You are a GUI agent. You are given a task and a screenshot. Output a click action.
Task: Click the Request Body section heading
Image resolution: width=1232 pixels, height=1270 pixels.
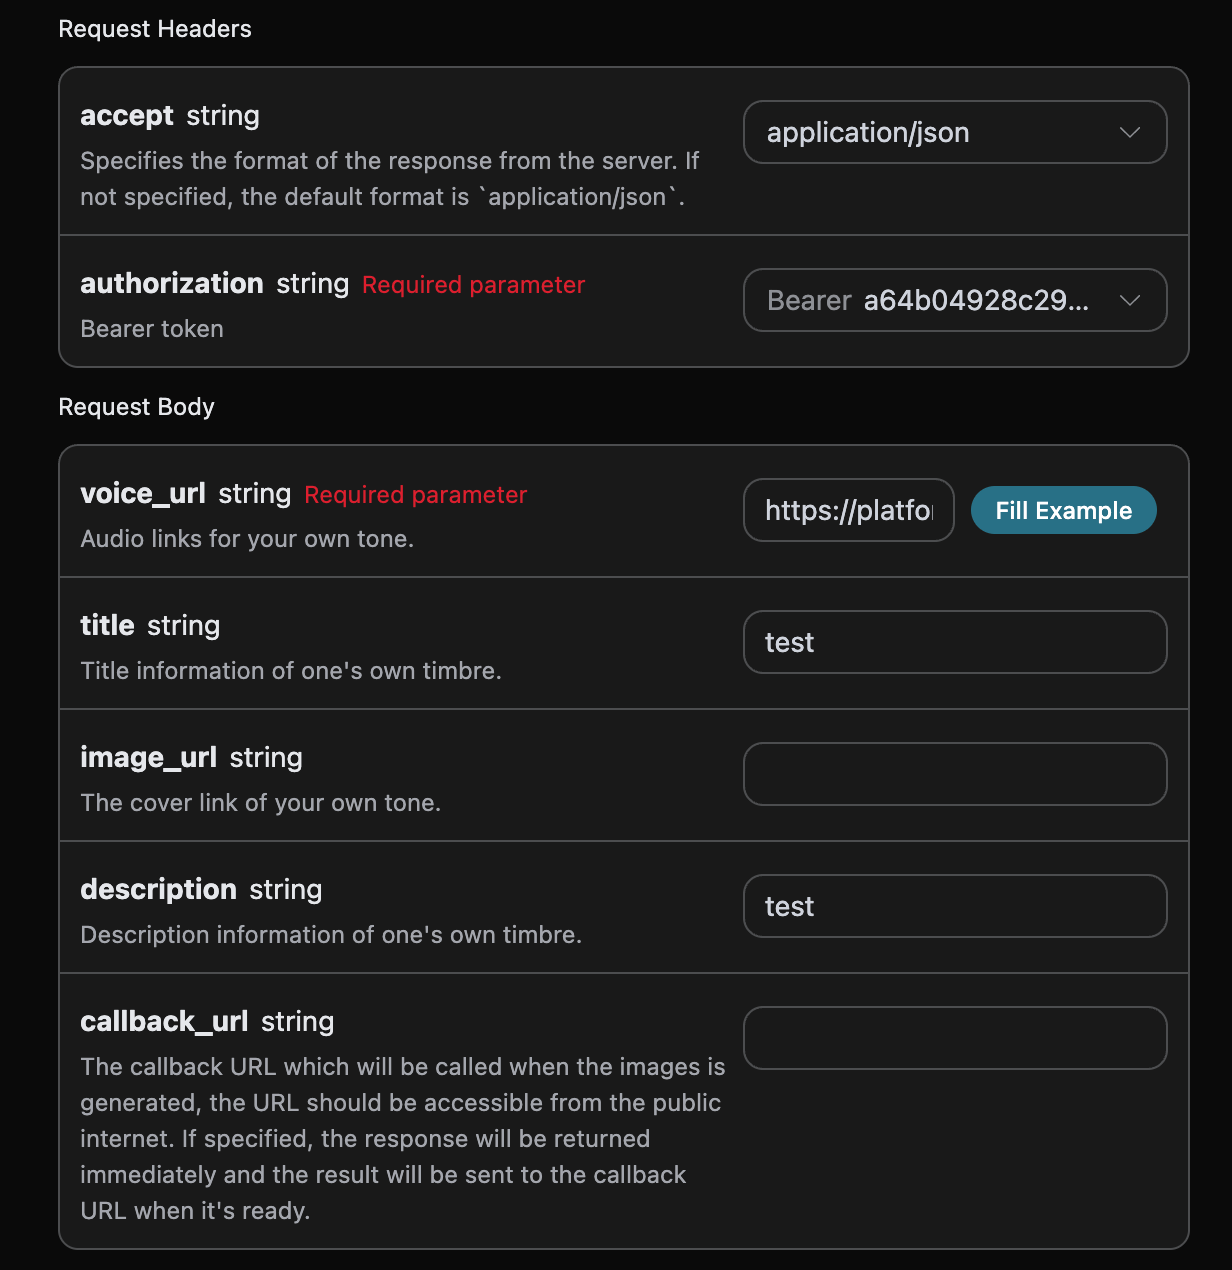click(137, 407)
